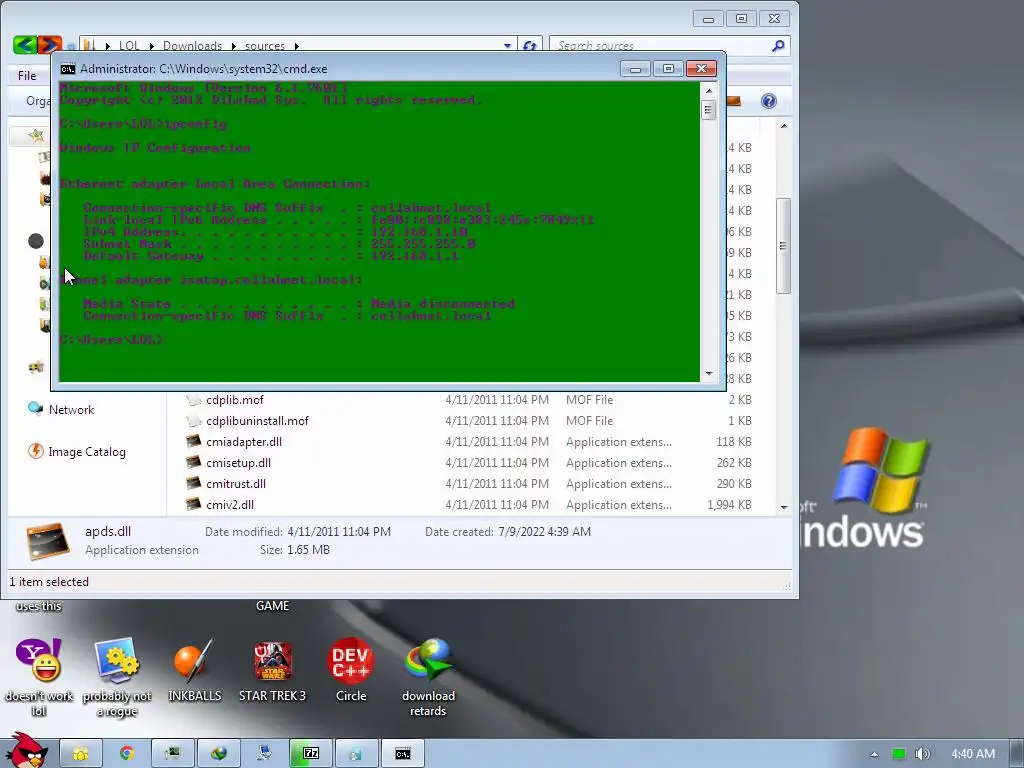The image size is (1024, 768).
Task: Select the cdplibuninstall.mof file
Action: 257,421
